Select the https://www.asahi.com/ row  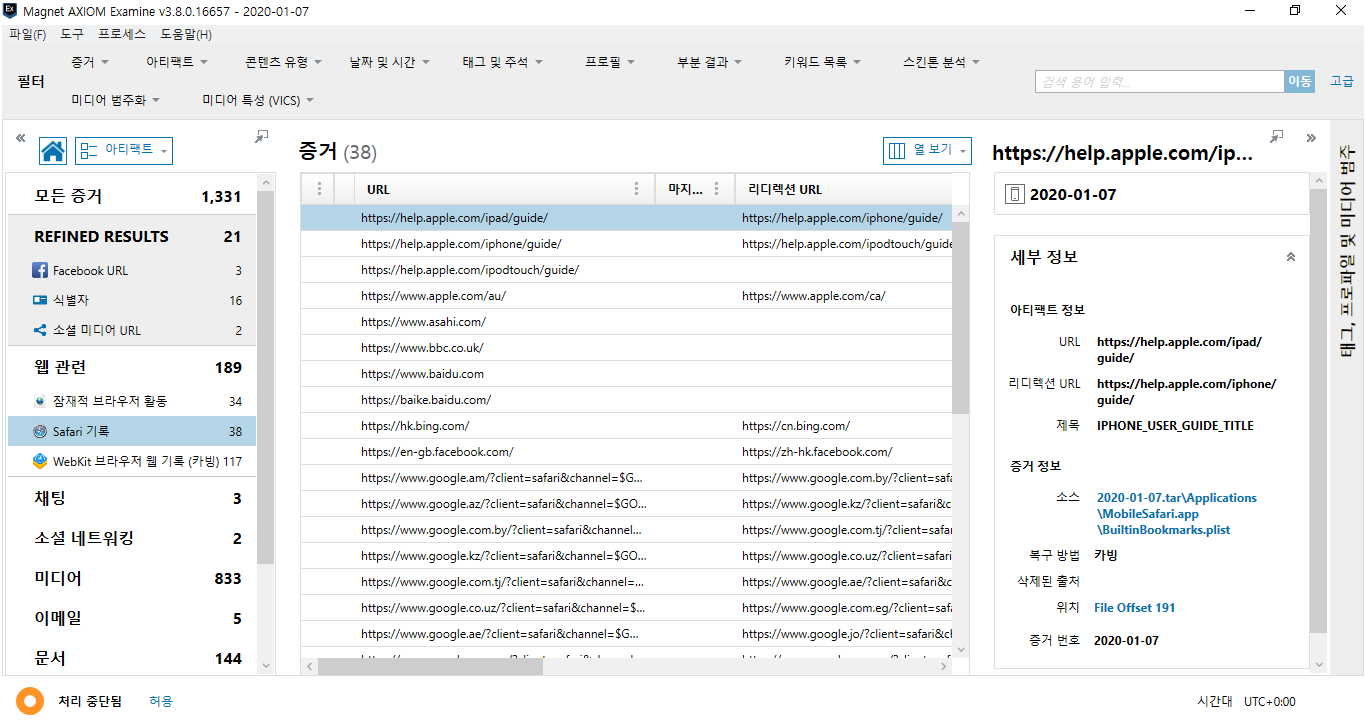(627, 322)
